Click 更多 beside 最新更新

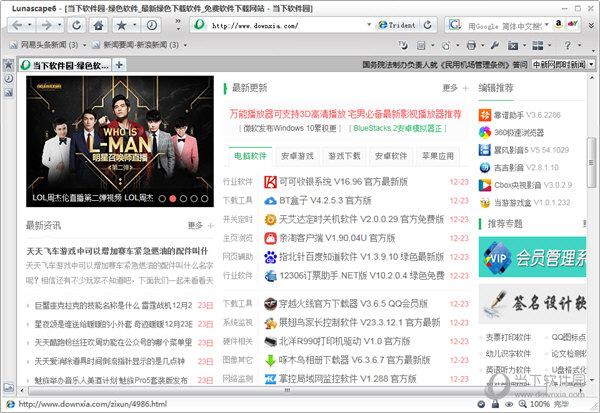[x=450, y=88]
